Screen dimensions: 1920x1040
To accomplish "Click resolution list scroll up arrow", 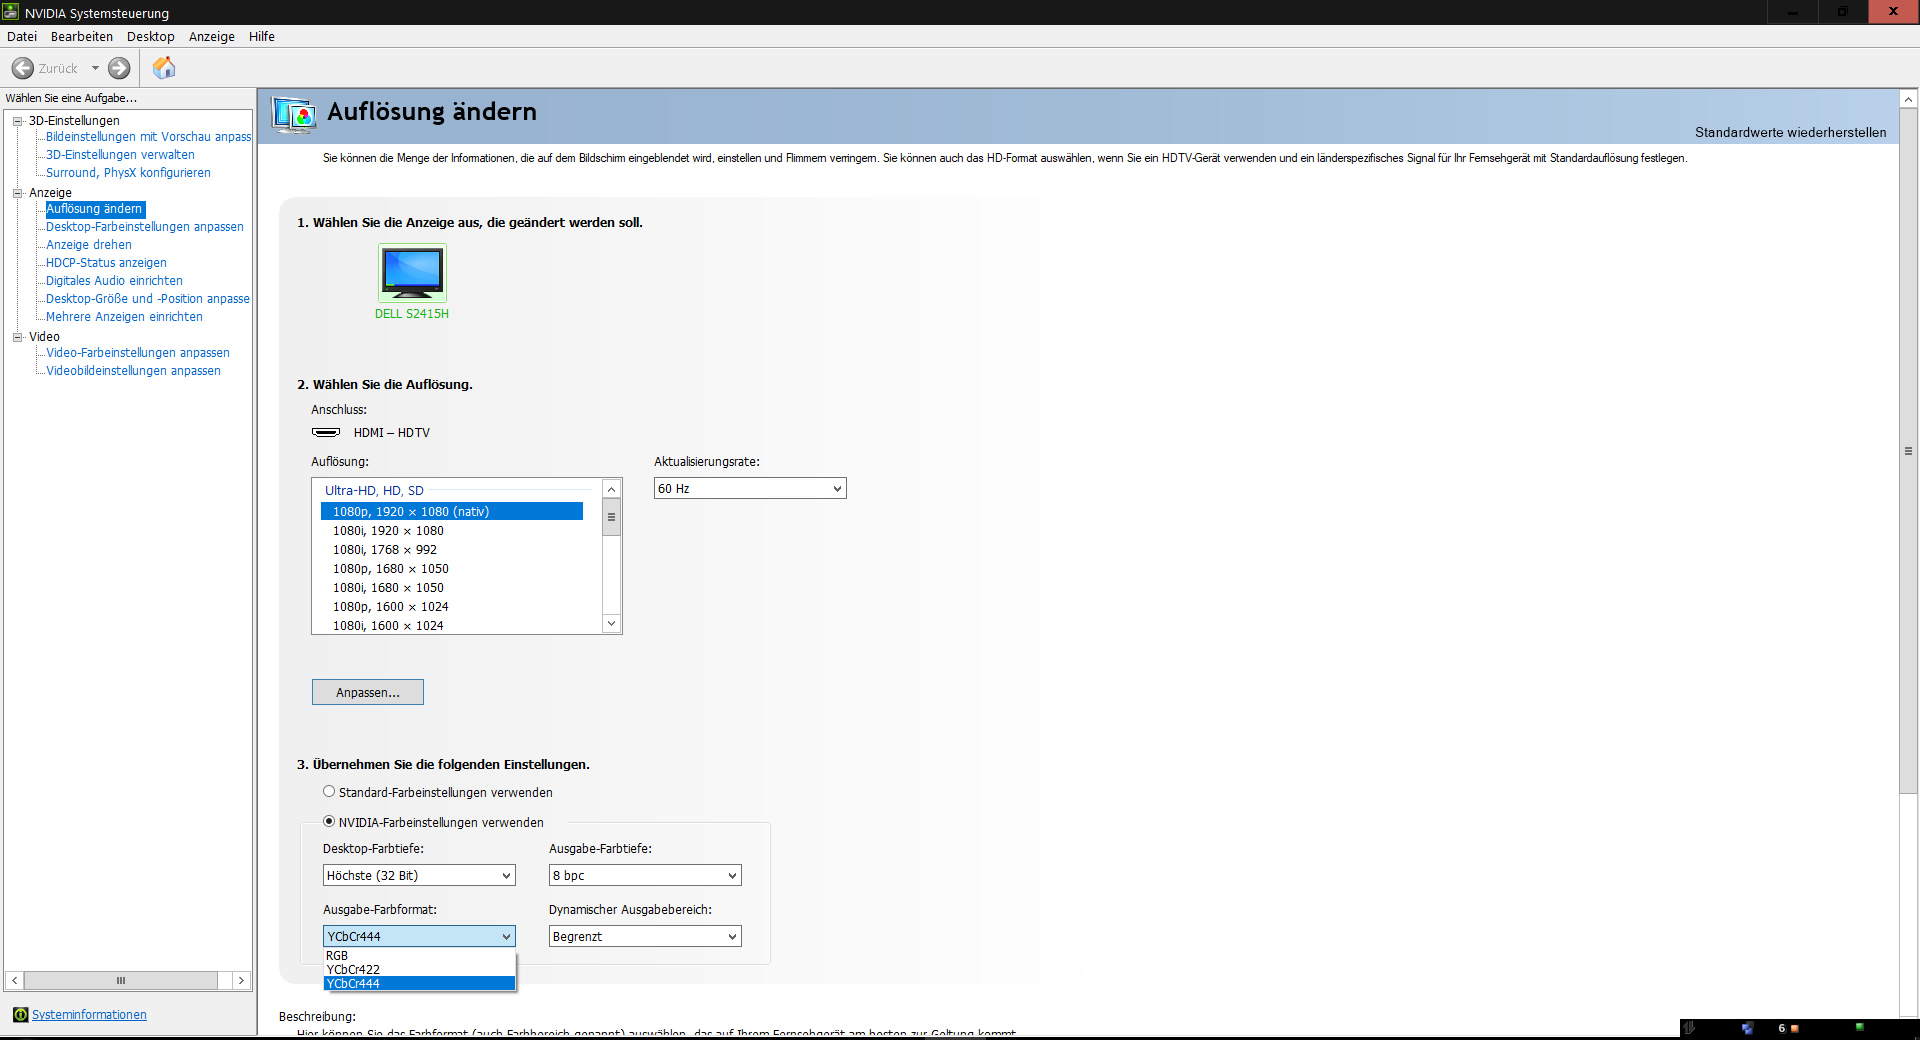I will [612, 489].
